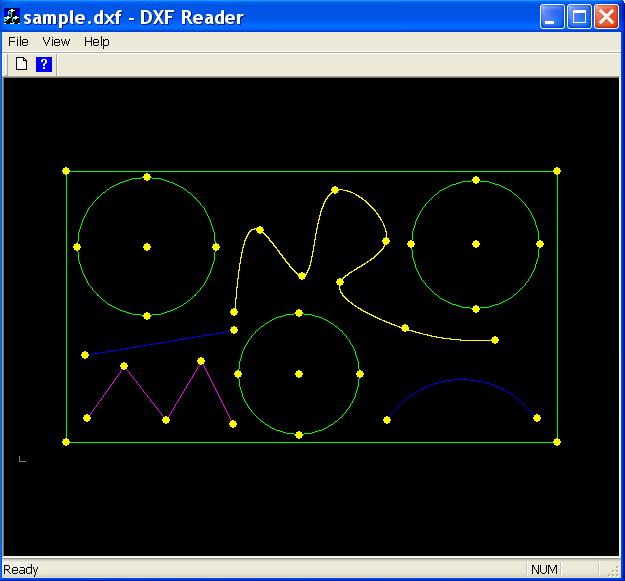Minimize the DXF Reader window

[x=552, y=17]
